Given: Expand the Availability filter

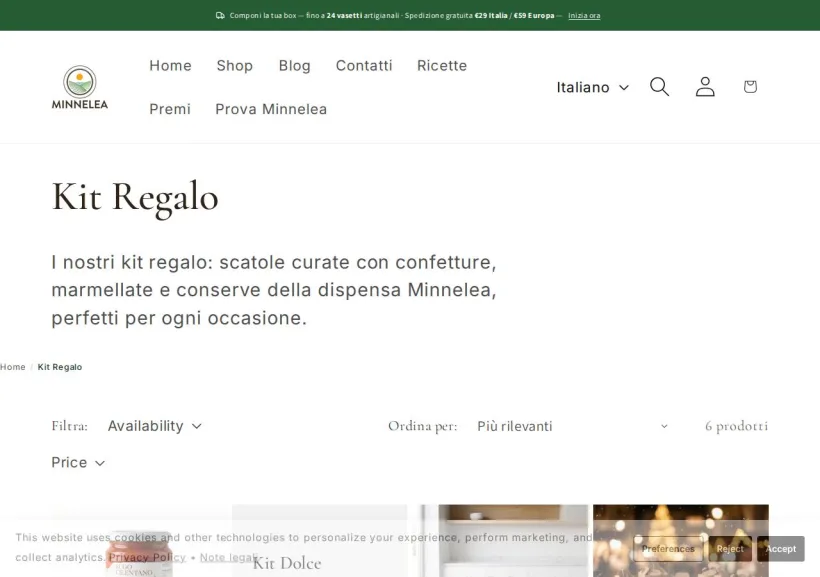Looking at the screenshot, I should (155, 426).
